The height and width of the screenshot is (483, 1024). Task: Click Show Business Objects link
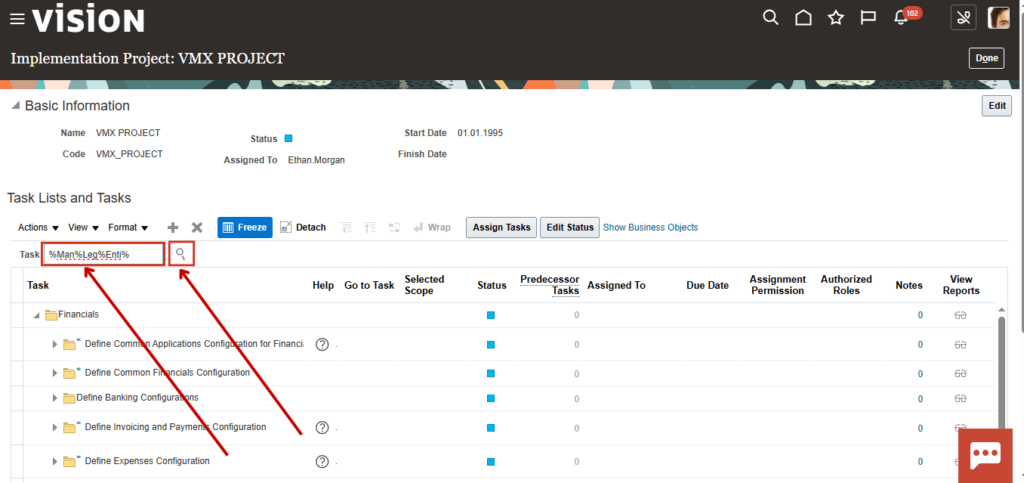click(650, 227)
